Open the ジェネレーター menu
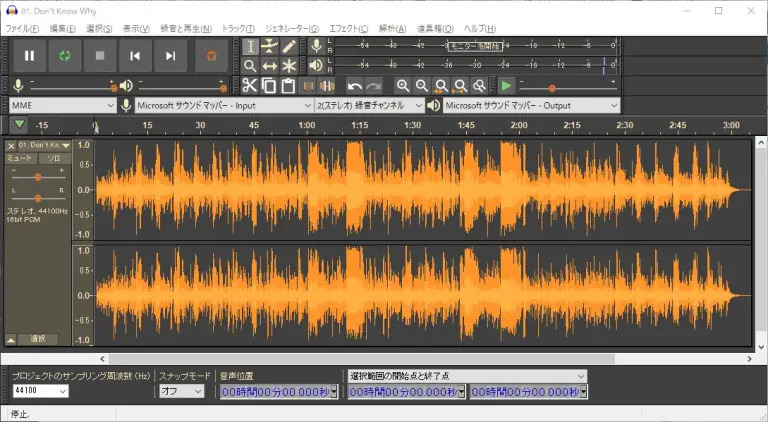768x422 pixels. pos(292,28)
